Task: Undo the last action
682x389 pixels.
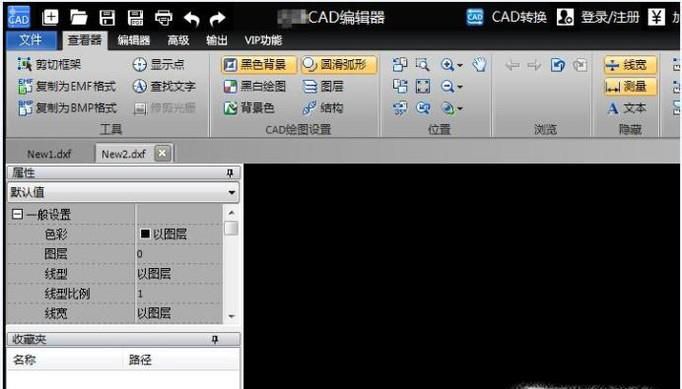Action: tap(191, 18)
